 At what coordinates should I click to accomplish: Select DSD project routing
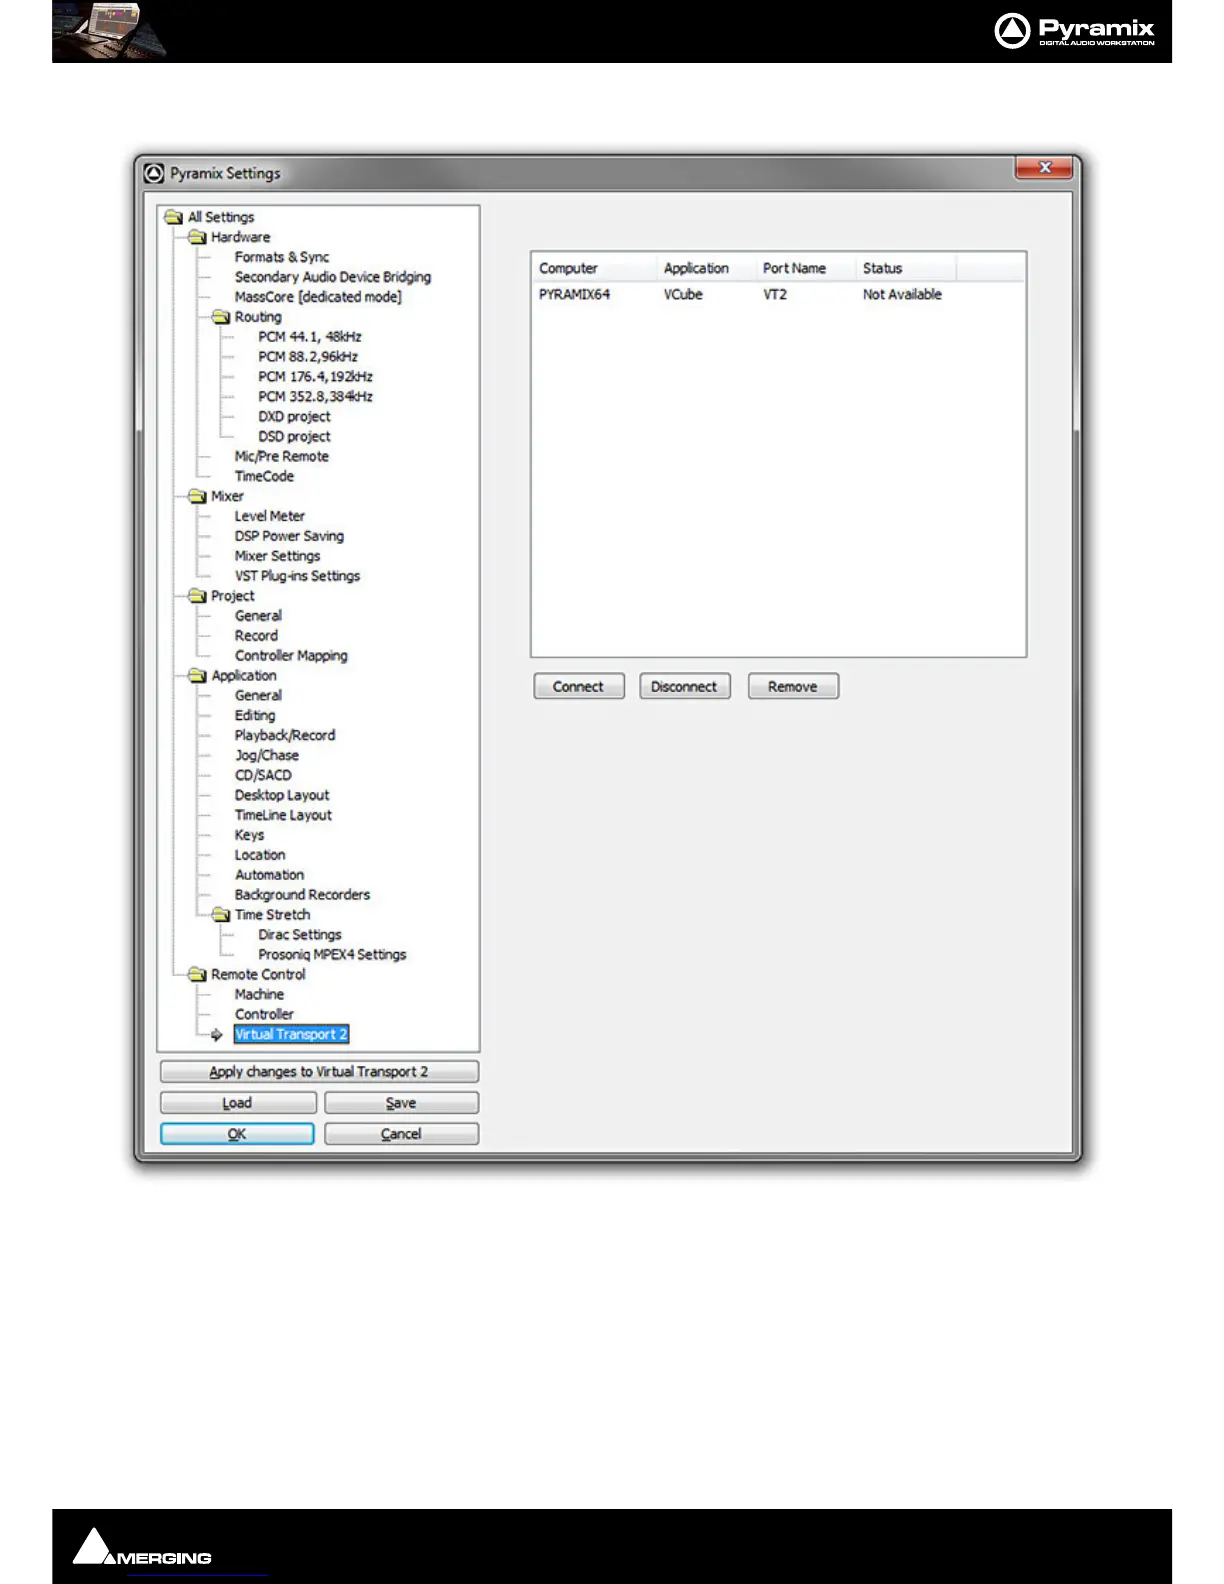pos(294,437)
